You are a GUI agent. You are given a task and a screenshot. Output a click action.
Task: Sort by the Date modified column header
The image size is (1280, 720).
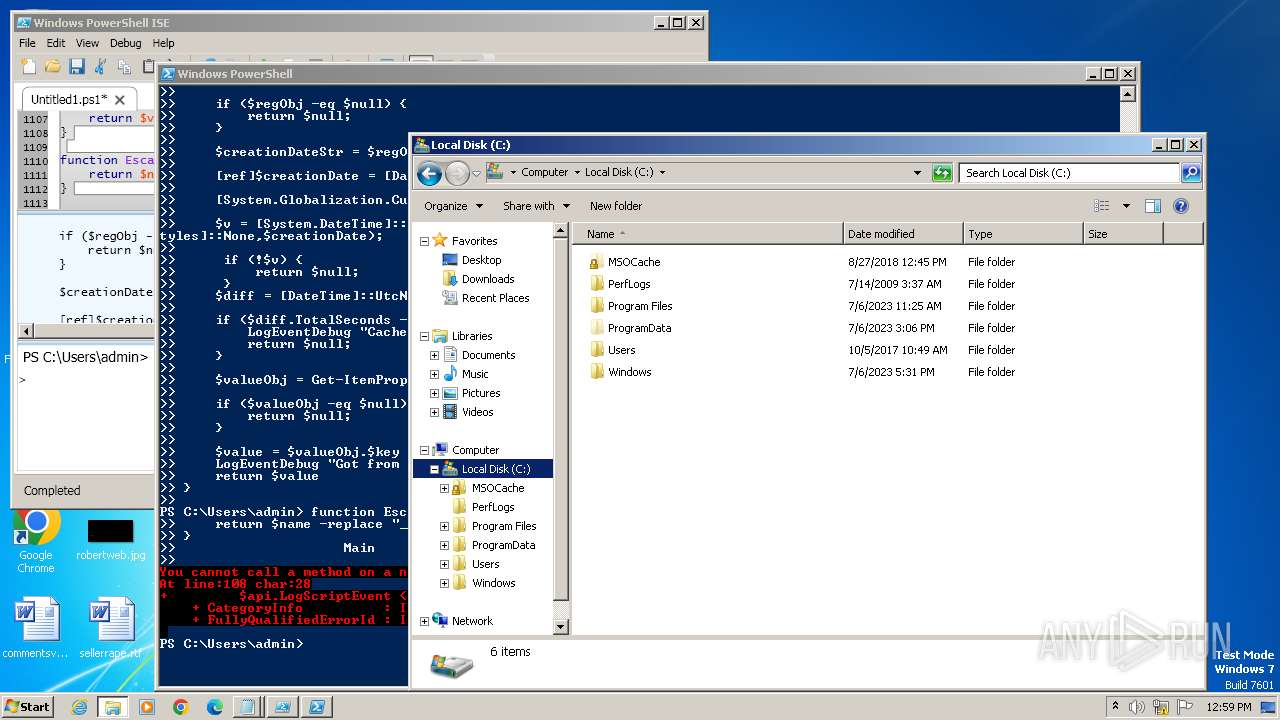pos(903,234)
